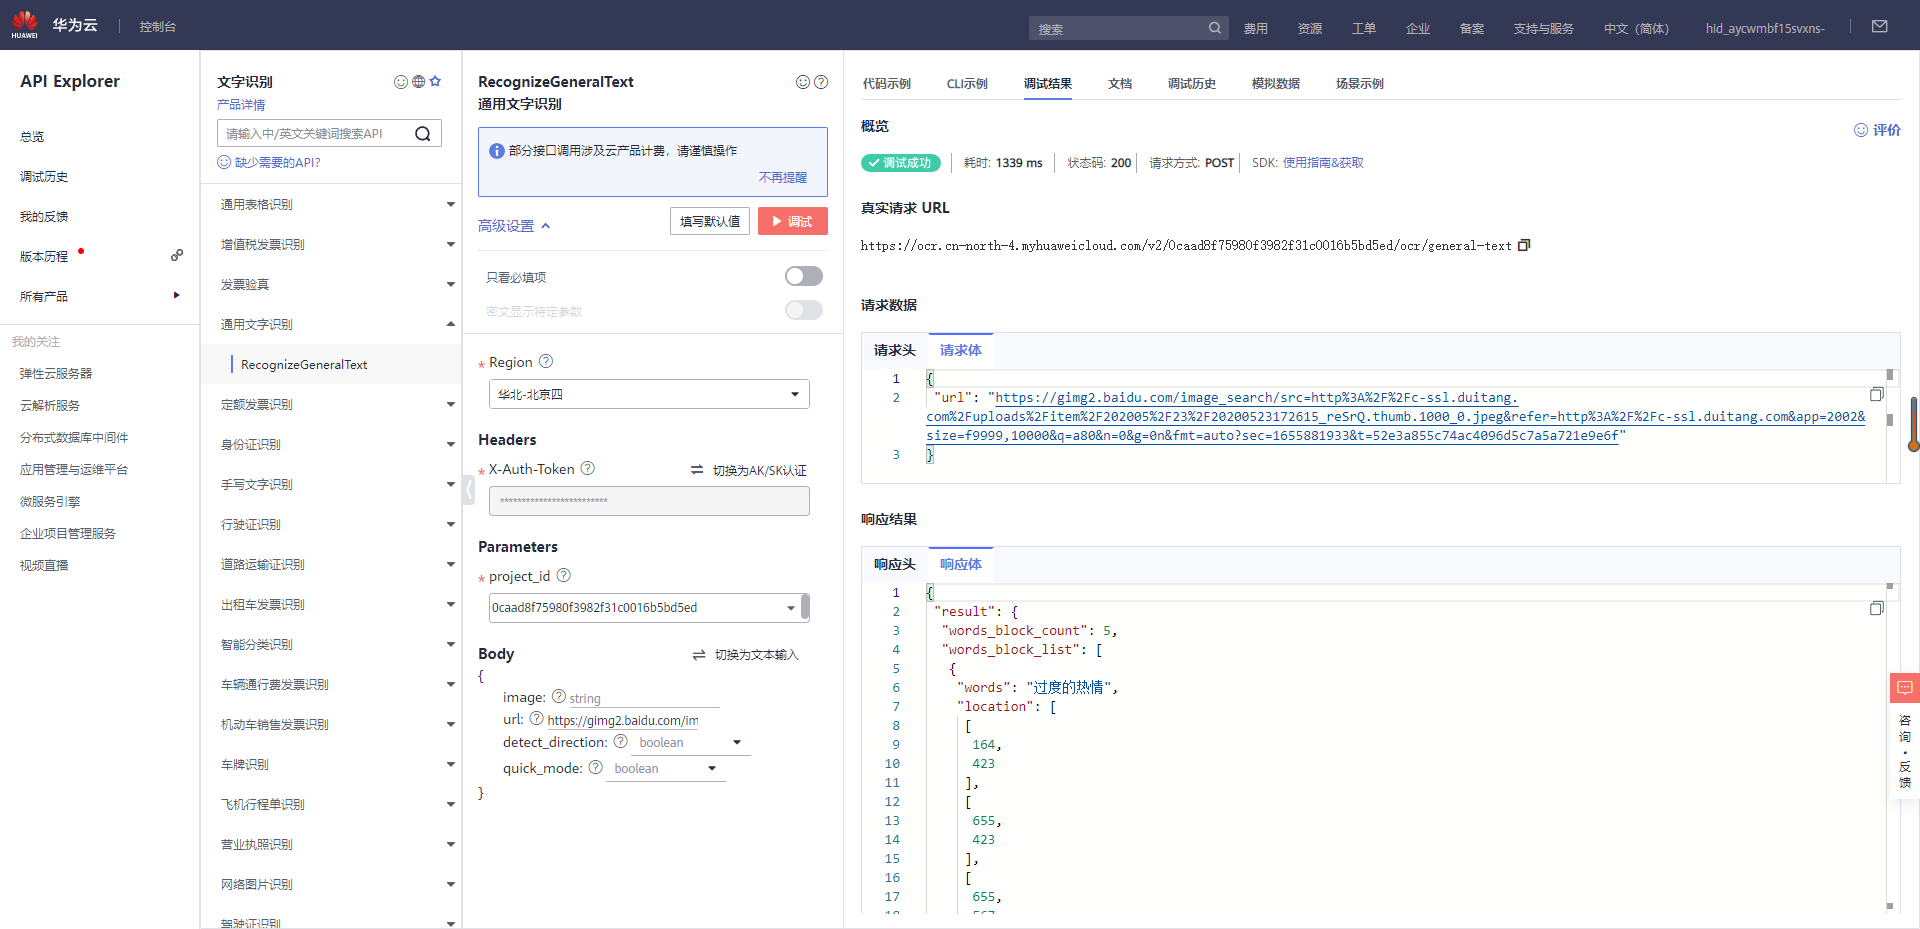The height and width of the screenshot is (929, 1920).
Task: Click the switch icon beside 切换为文本输入
Action: (699, 655)
